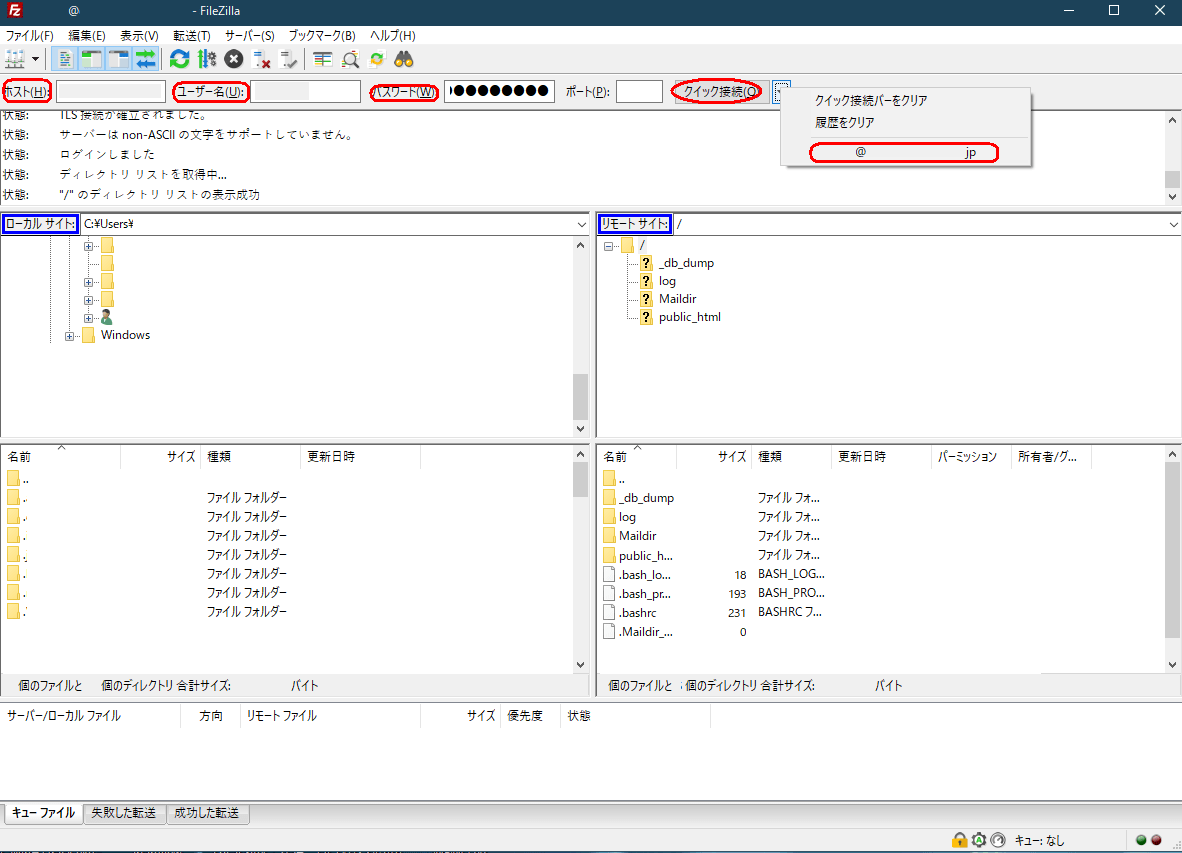This screenshot has height=853, width=1182.
Task: Toggle the transfer queue display
Action: (x=145, y=59)
